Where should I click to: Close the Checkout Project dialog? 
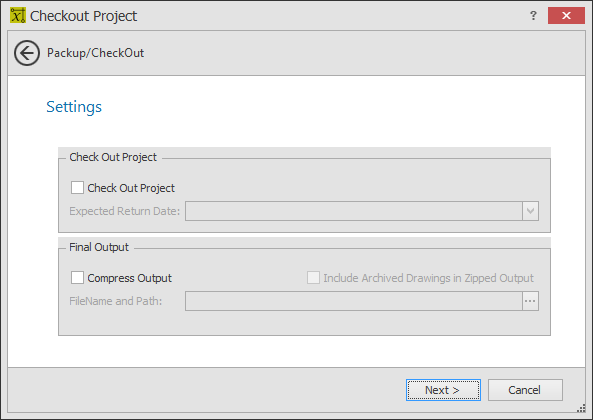pos(566,15)
